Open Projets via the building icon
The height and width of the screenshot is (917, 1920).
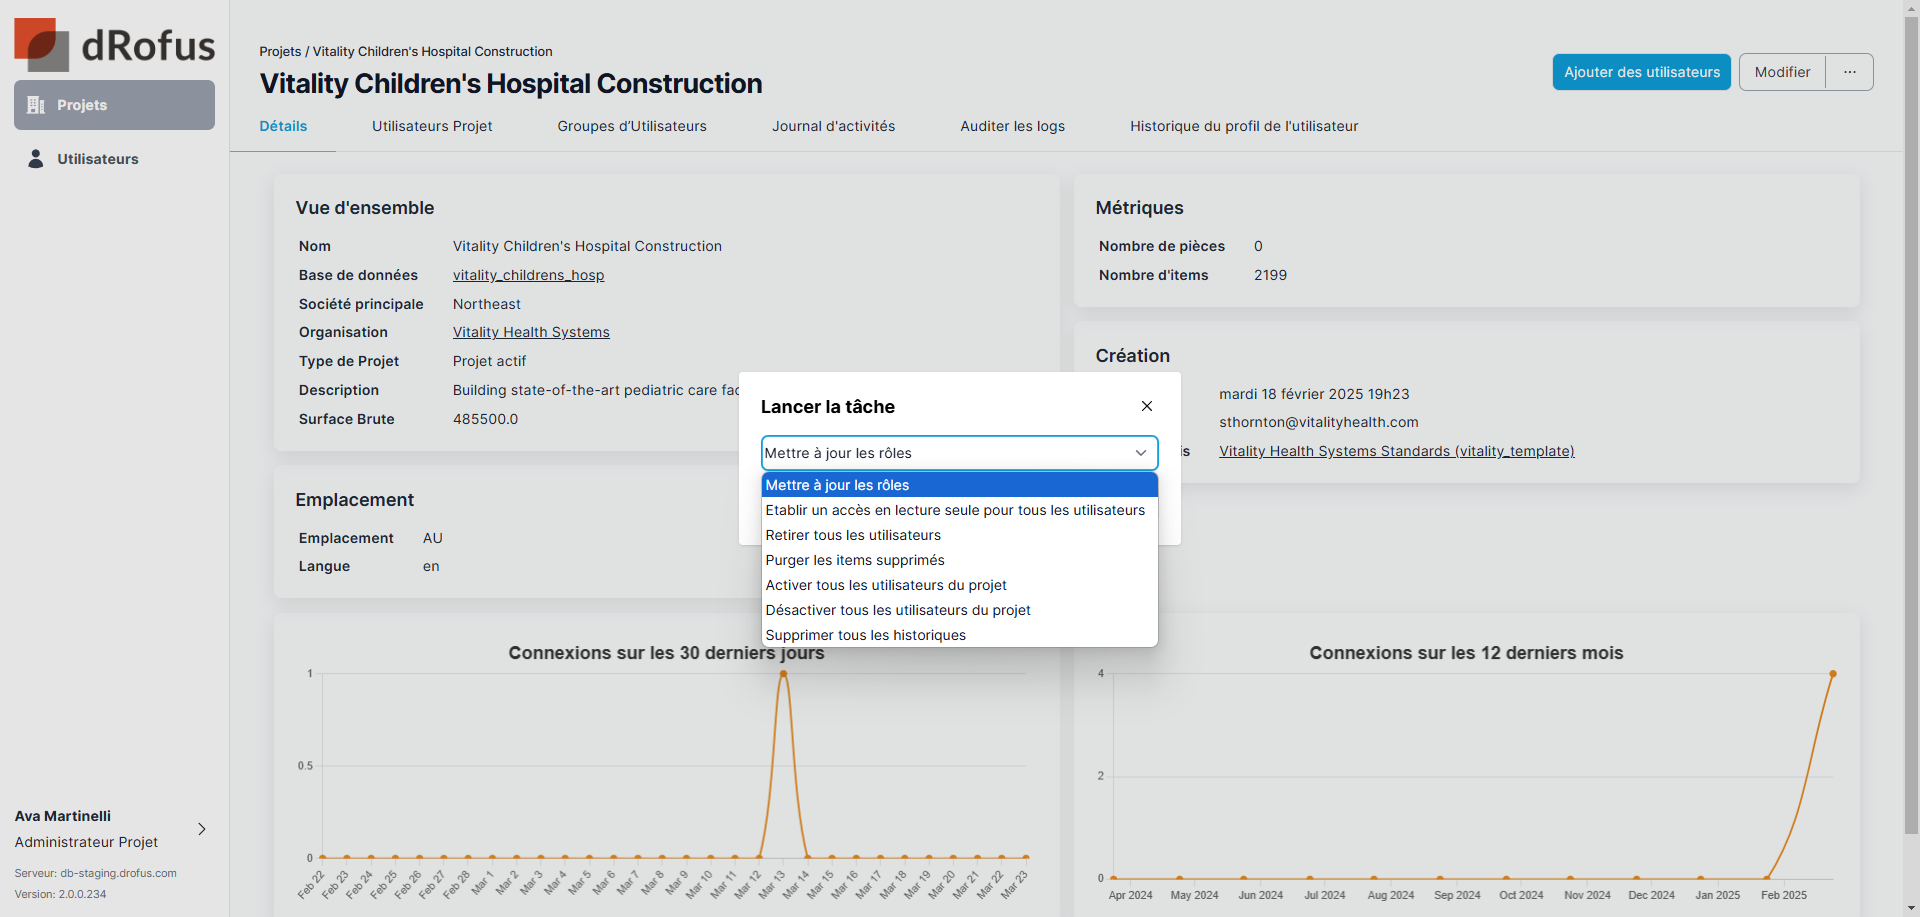click(36, 105)
